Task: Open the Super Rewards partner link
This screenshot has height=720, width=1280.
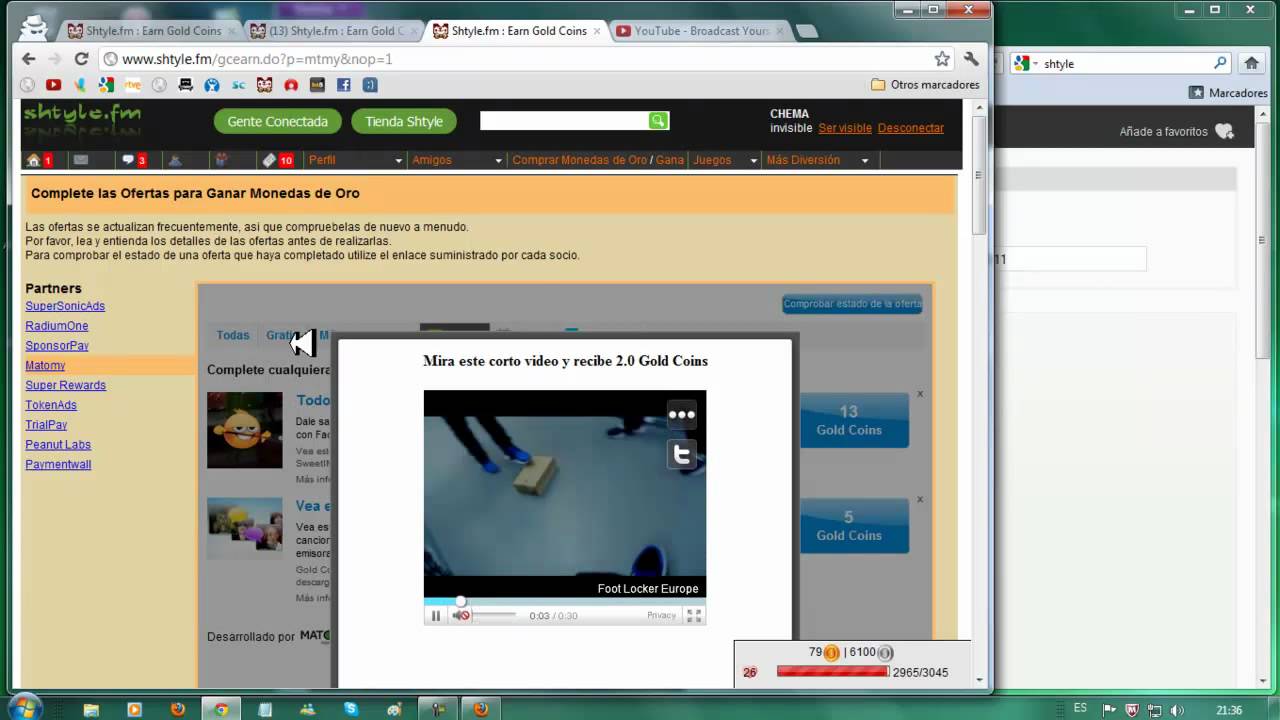Action: [x=65, y=385]
